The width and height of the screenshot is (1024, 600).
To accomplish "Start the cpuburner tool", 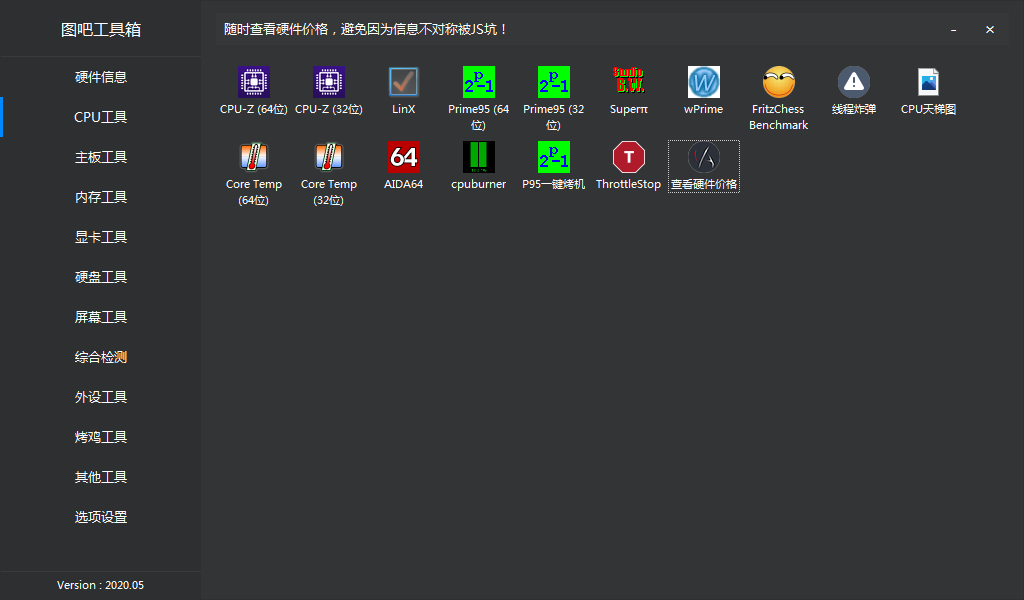I will (478, 163).
